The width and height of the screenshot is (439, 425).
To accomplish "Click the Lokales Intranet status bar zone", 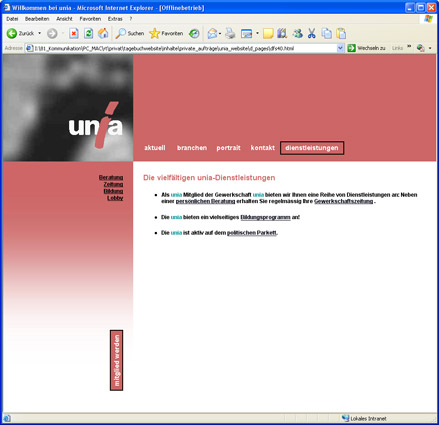I will [x=364, y=418].
